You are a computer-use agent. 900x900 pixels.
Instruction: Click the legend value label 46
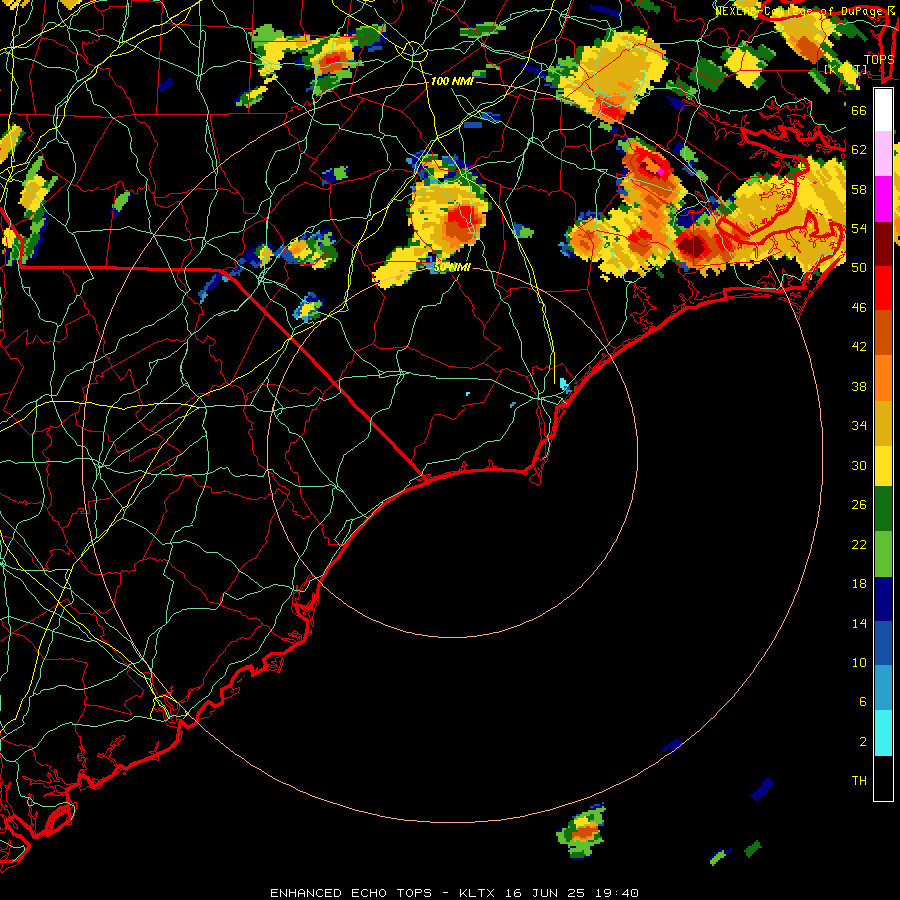click(859, 308)
